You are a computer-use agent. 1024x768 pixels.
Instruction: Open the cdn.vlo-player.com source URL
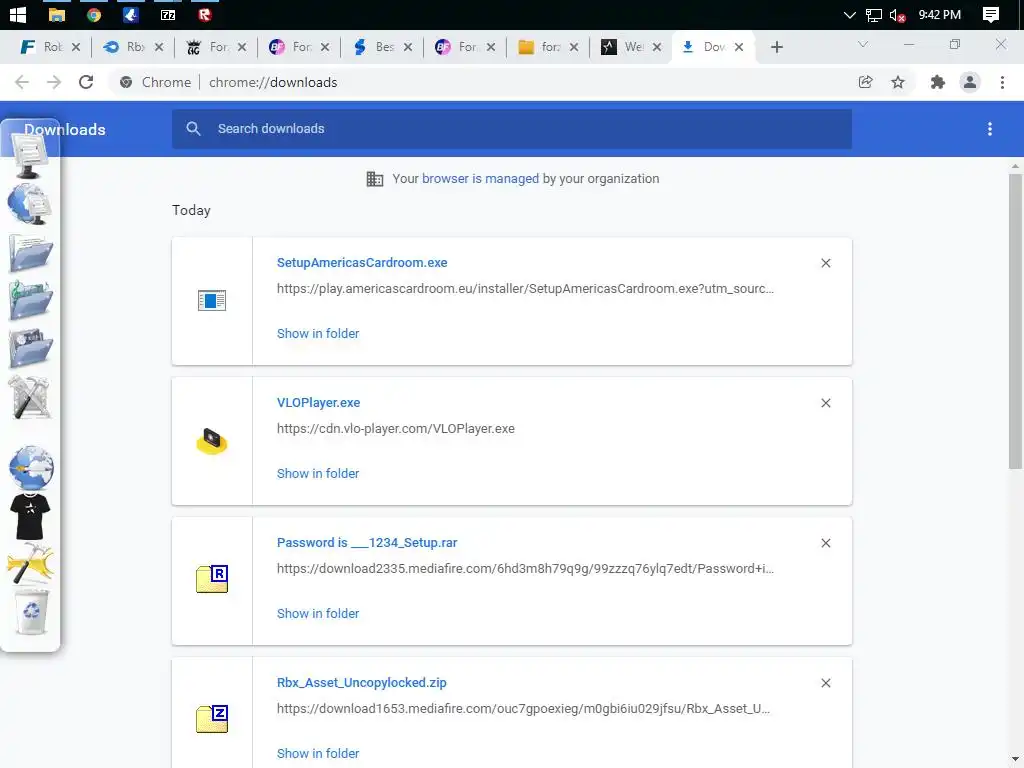click(396, 428)
